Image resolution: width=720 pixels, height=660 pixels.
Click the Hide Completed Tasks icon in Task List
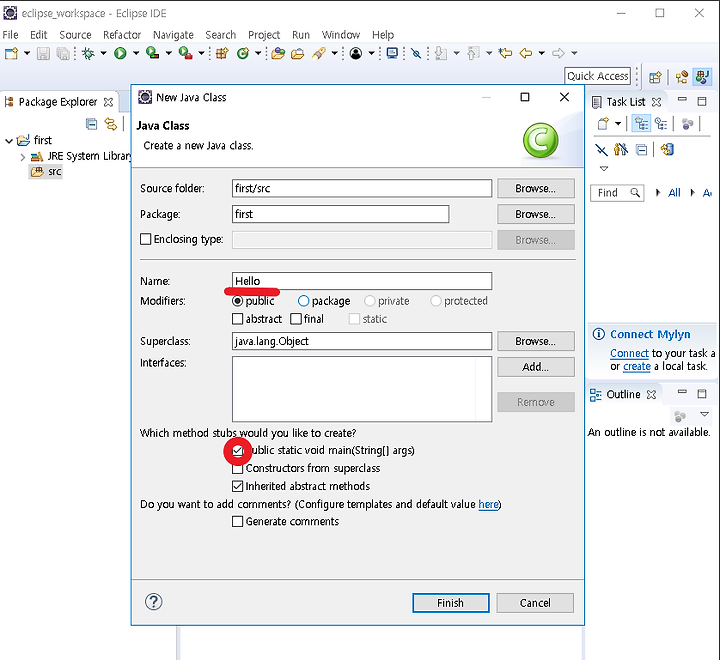click(x=601, y=150)
